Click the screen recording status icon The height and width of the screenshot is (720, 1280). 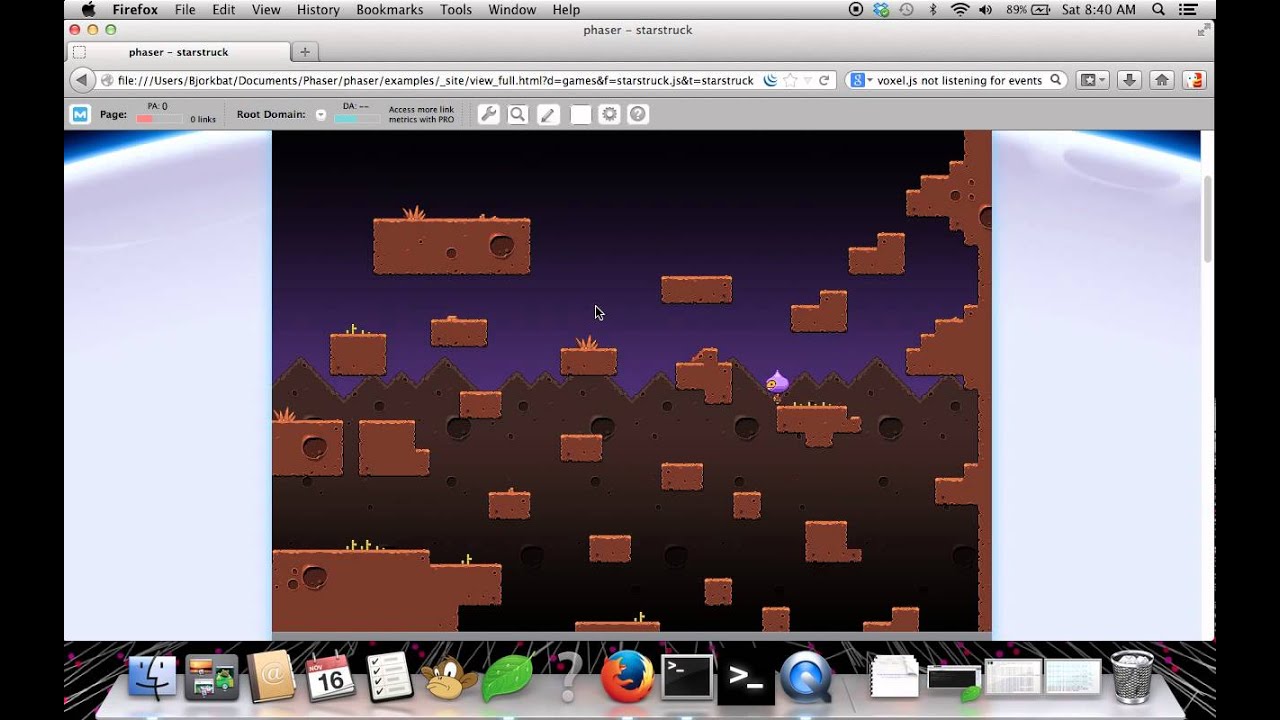click(856, 10)
